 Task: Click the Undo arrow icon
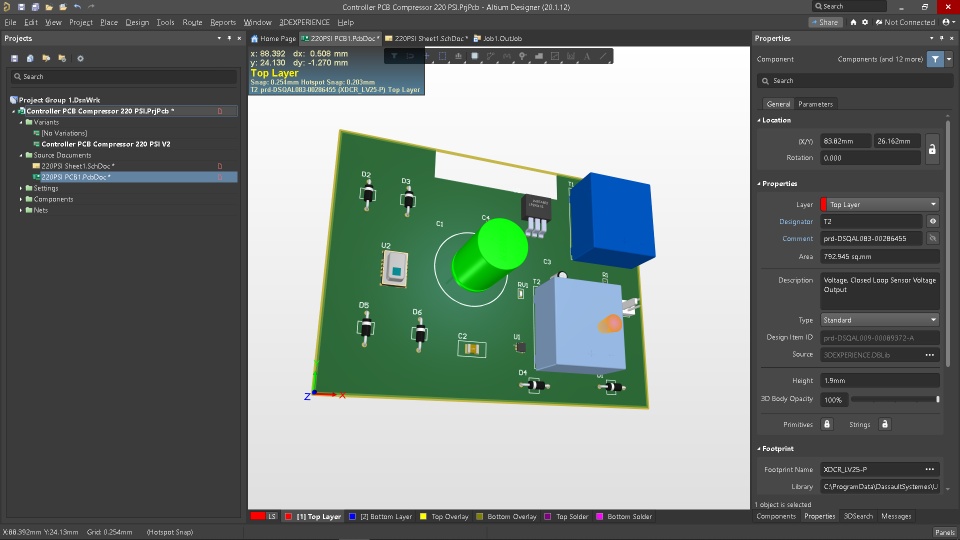77,7
